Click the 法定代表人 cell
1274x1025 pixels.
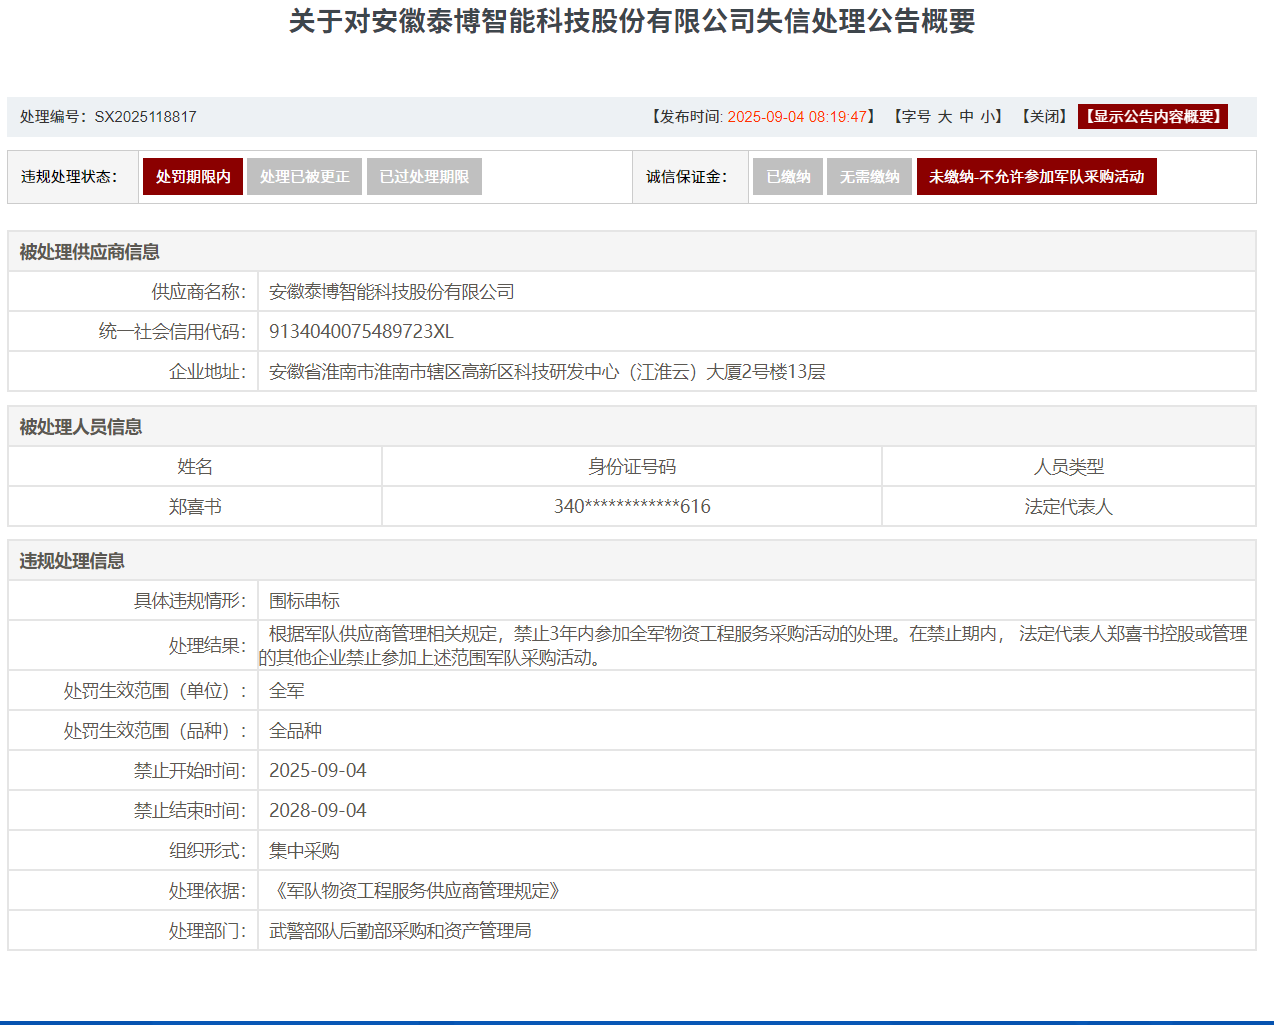coord(1068,507)
